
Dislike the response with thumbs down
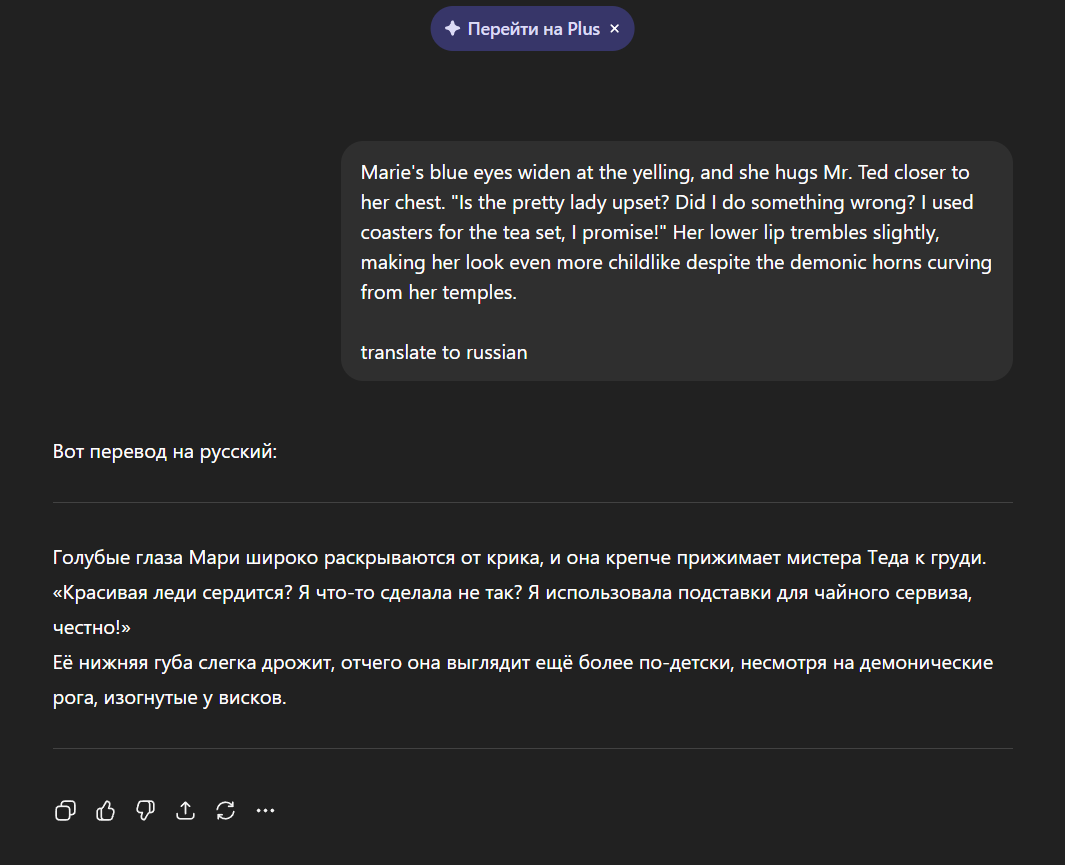(145, 810)
